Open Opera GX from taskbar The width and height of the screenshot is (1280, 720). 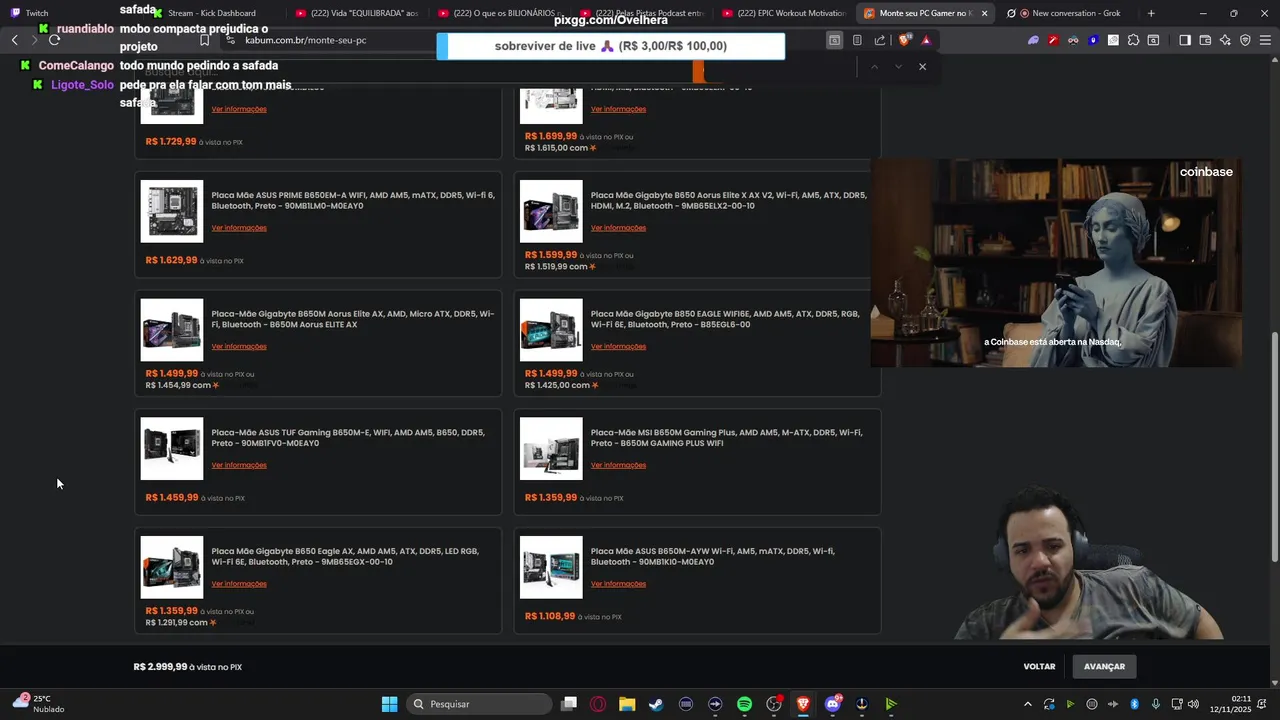pyautogui.click(x=598, y=704)
